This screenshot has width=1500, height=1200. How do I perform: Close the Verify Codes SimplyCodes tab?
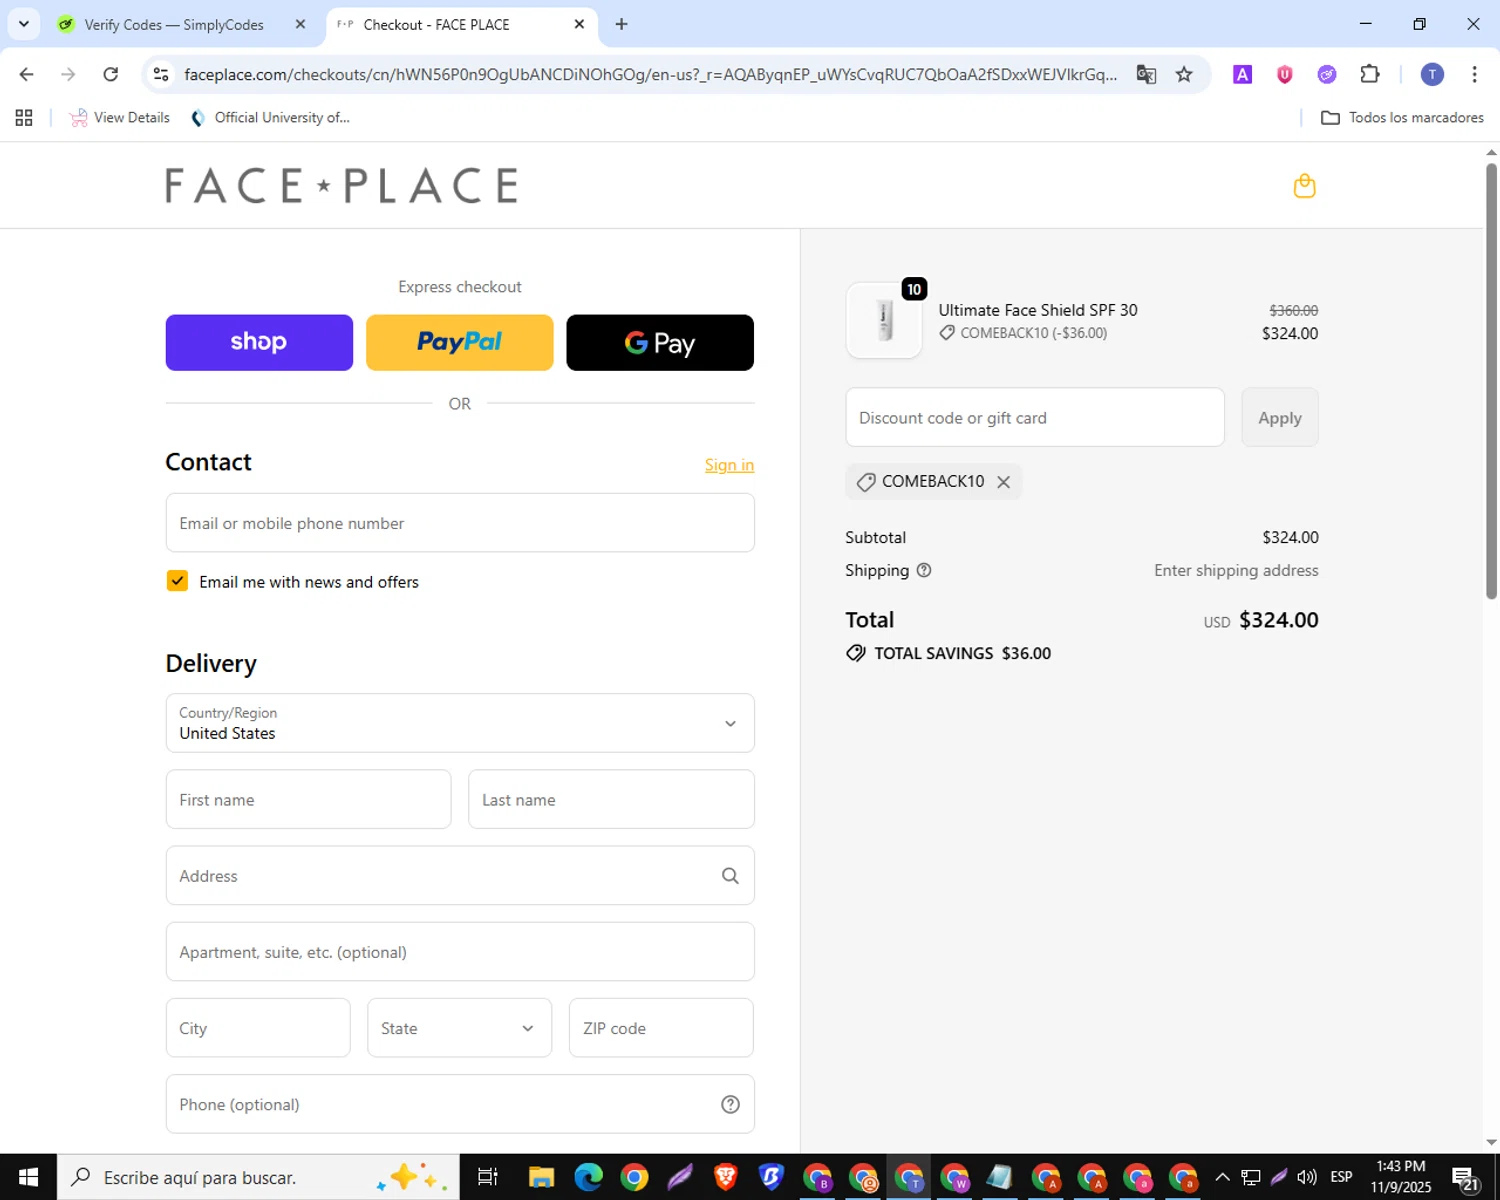[300, 24]
